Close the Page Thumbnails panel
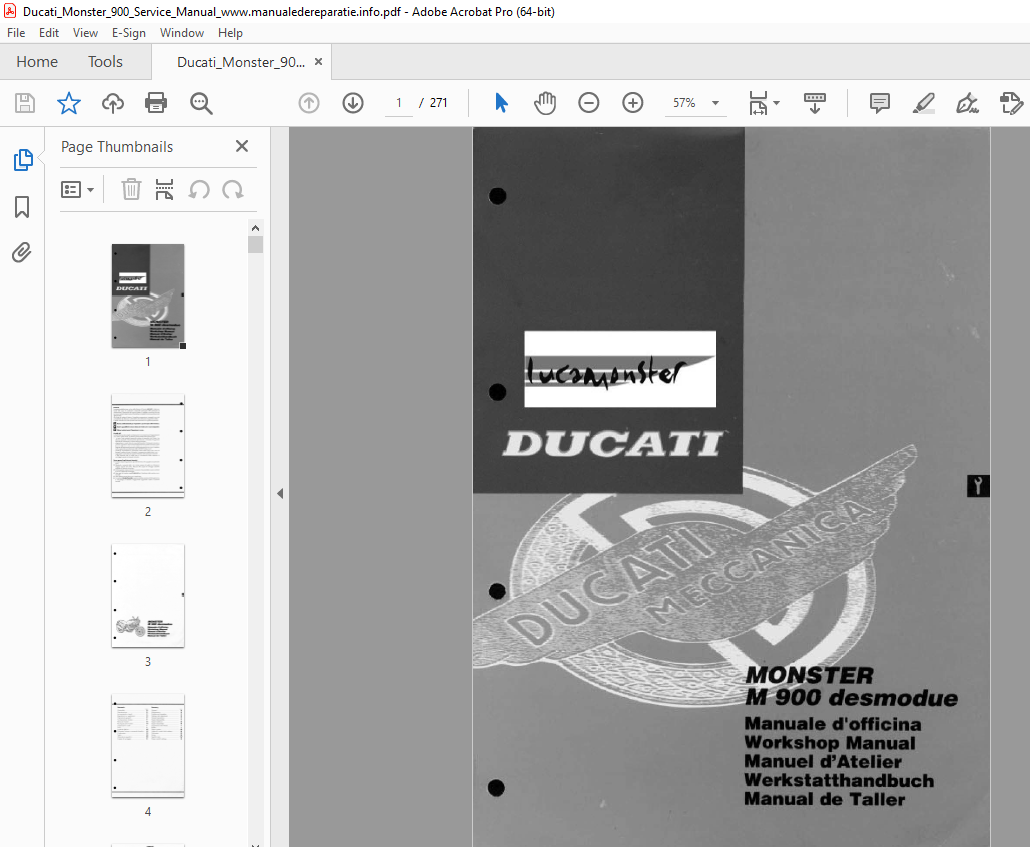The width and height of the screenshot is (1030, 847). [242, 146]
